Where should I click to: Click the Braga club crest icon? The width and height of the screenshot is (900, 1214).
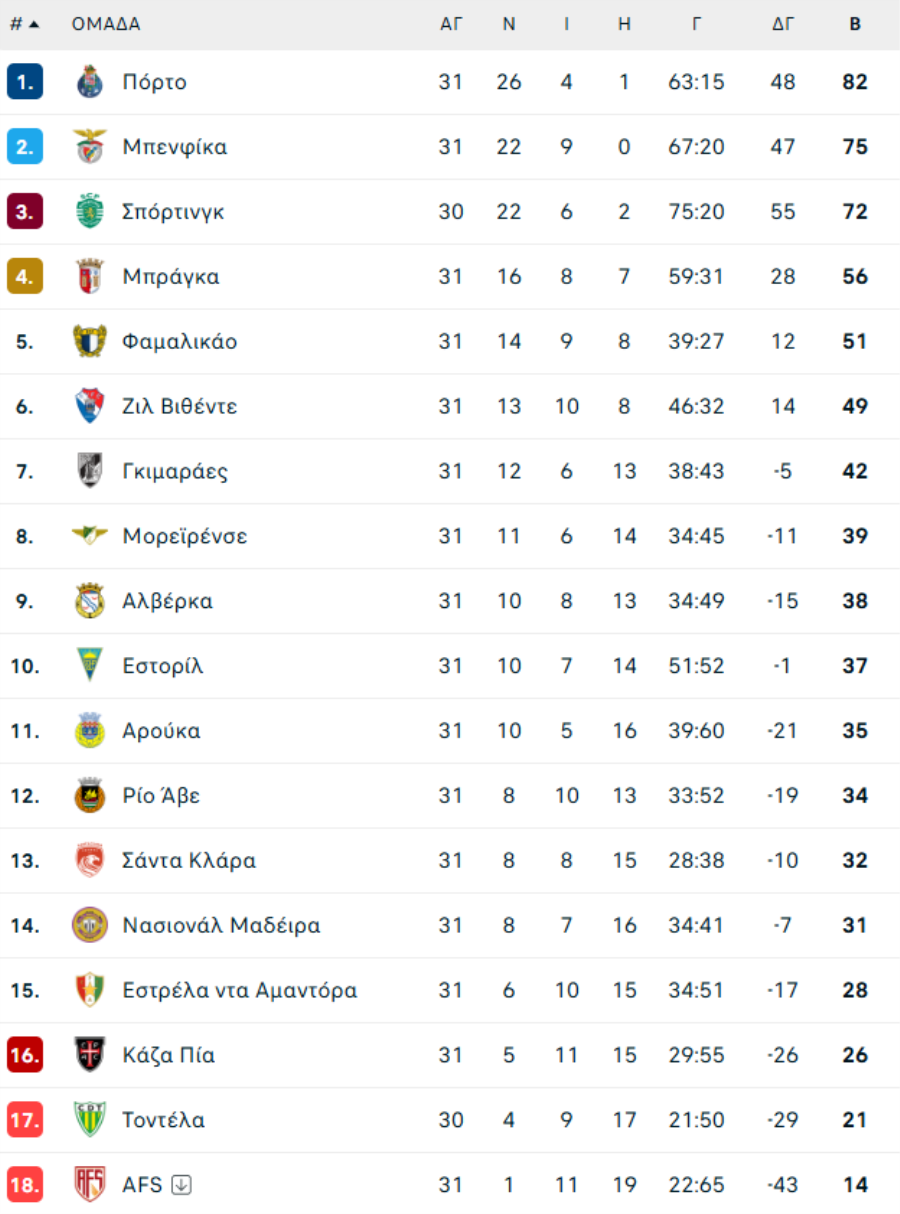[x=90, y=277]
